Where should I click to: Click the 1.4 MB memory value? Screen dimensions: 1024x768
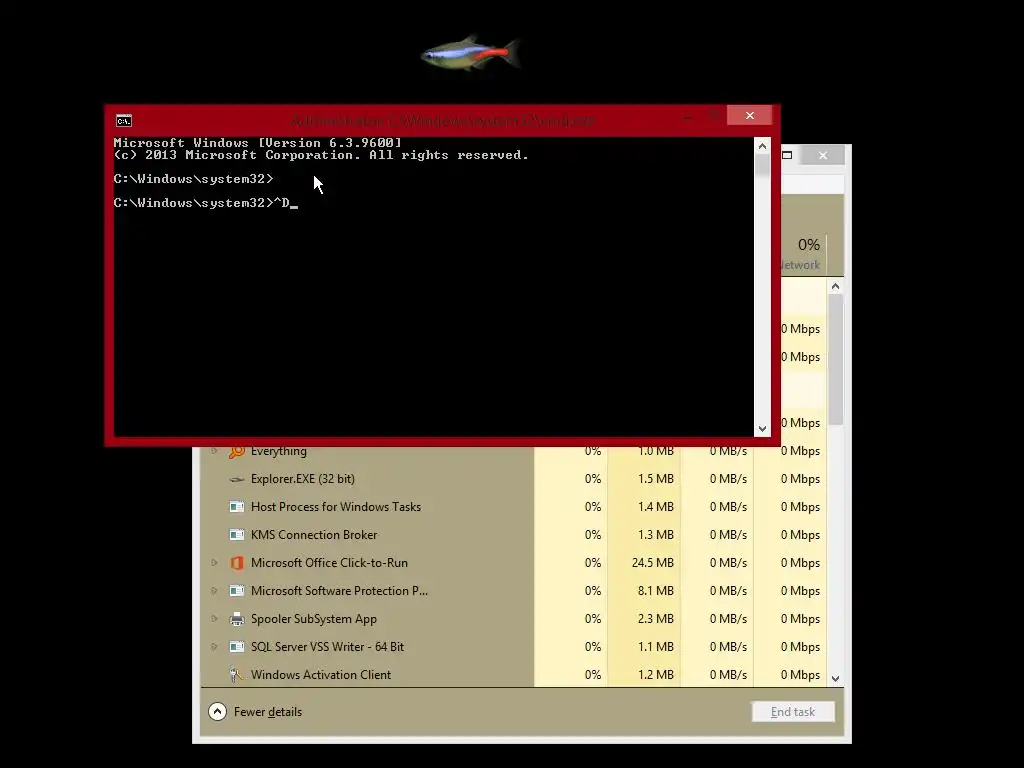(x=656, y=507)
